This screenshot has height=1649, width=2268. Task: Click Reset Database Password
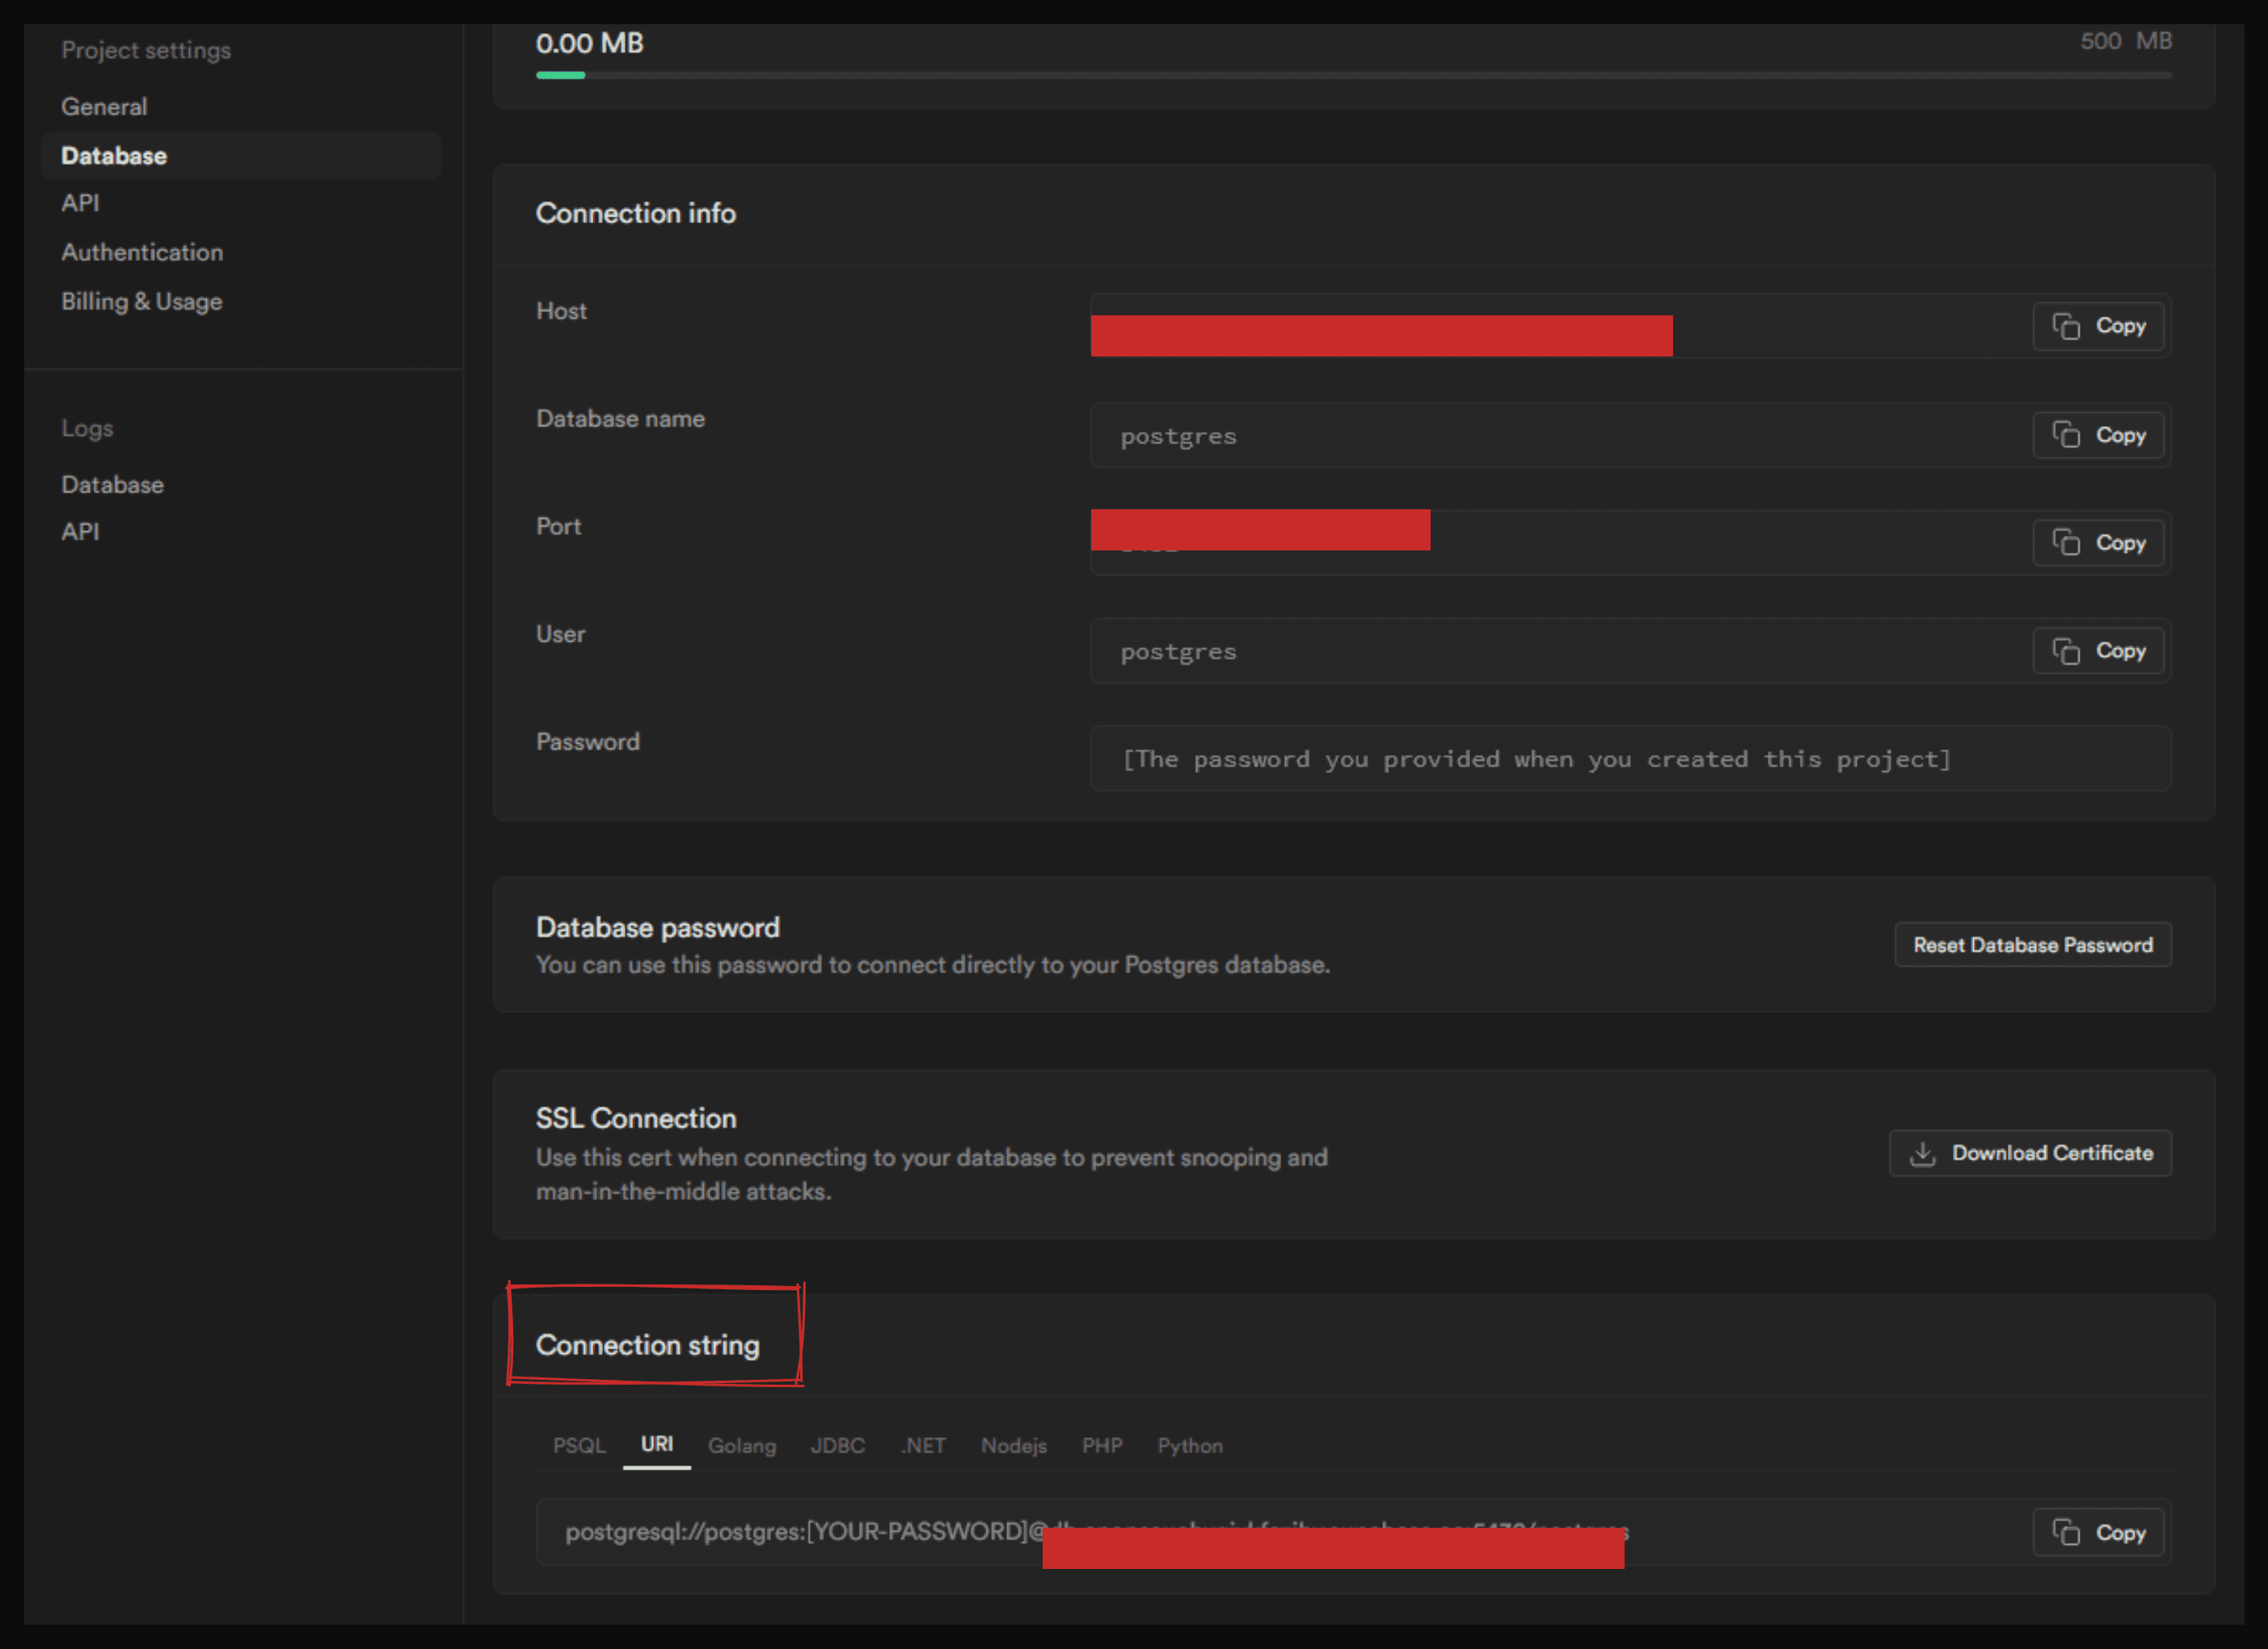tap(2032, 945)
